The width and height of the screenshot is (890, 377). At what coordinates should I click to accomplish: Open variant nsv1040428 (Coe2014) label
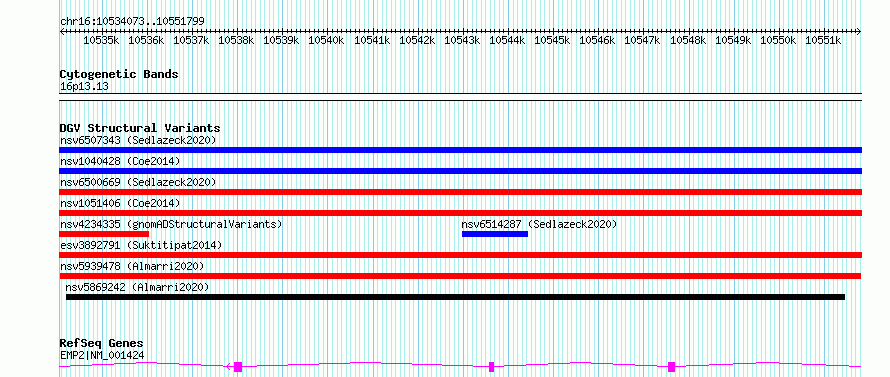[x=120, y=161]
